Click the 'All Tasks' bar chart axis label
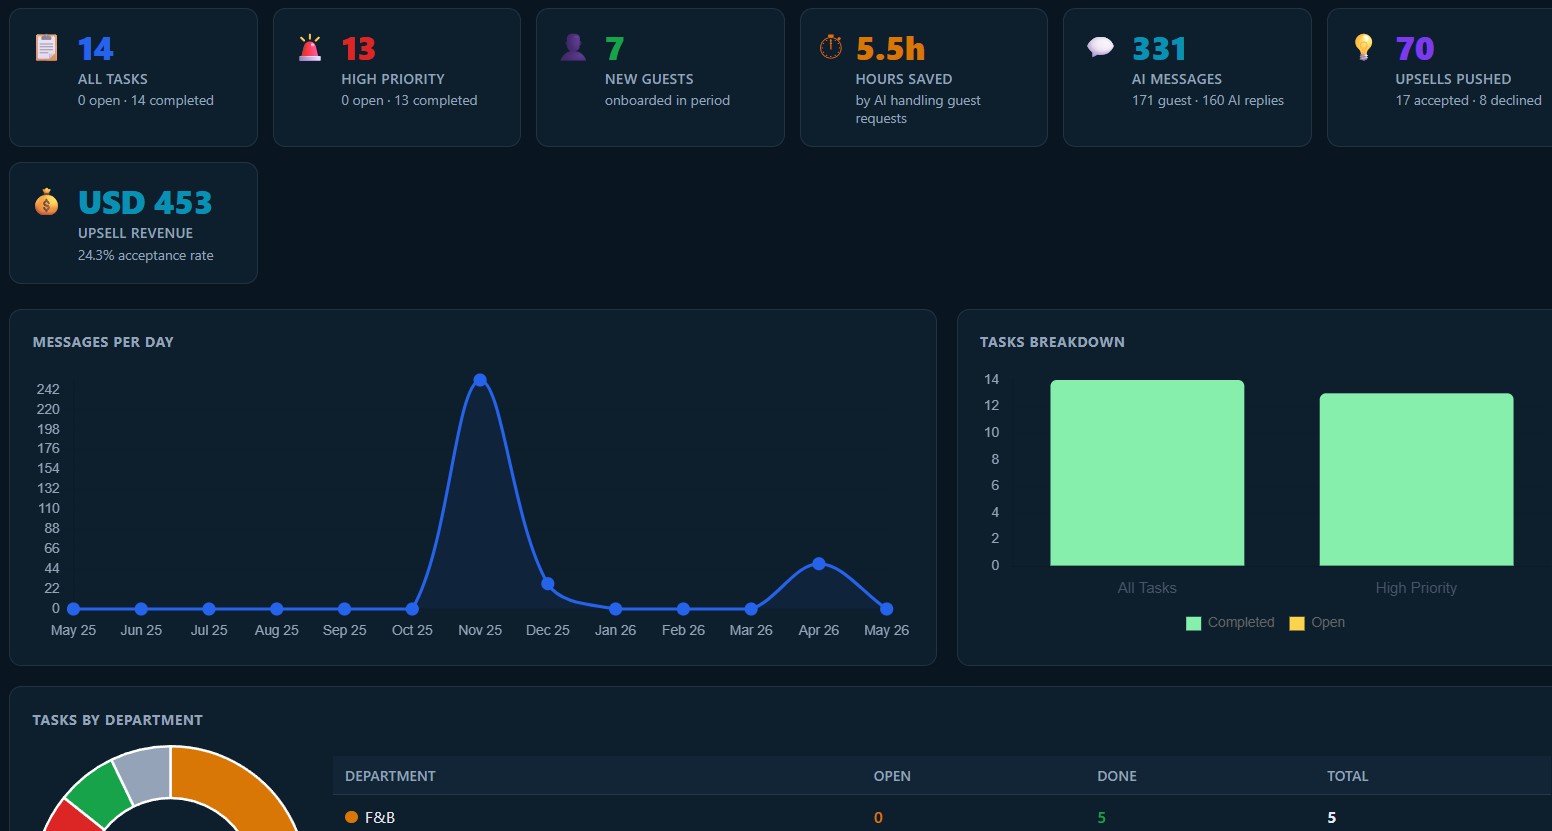This screenshot has width=1552, height=831. coord(1147,588)
